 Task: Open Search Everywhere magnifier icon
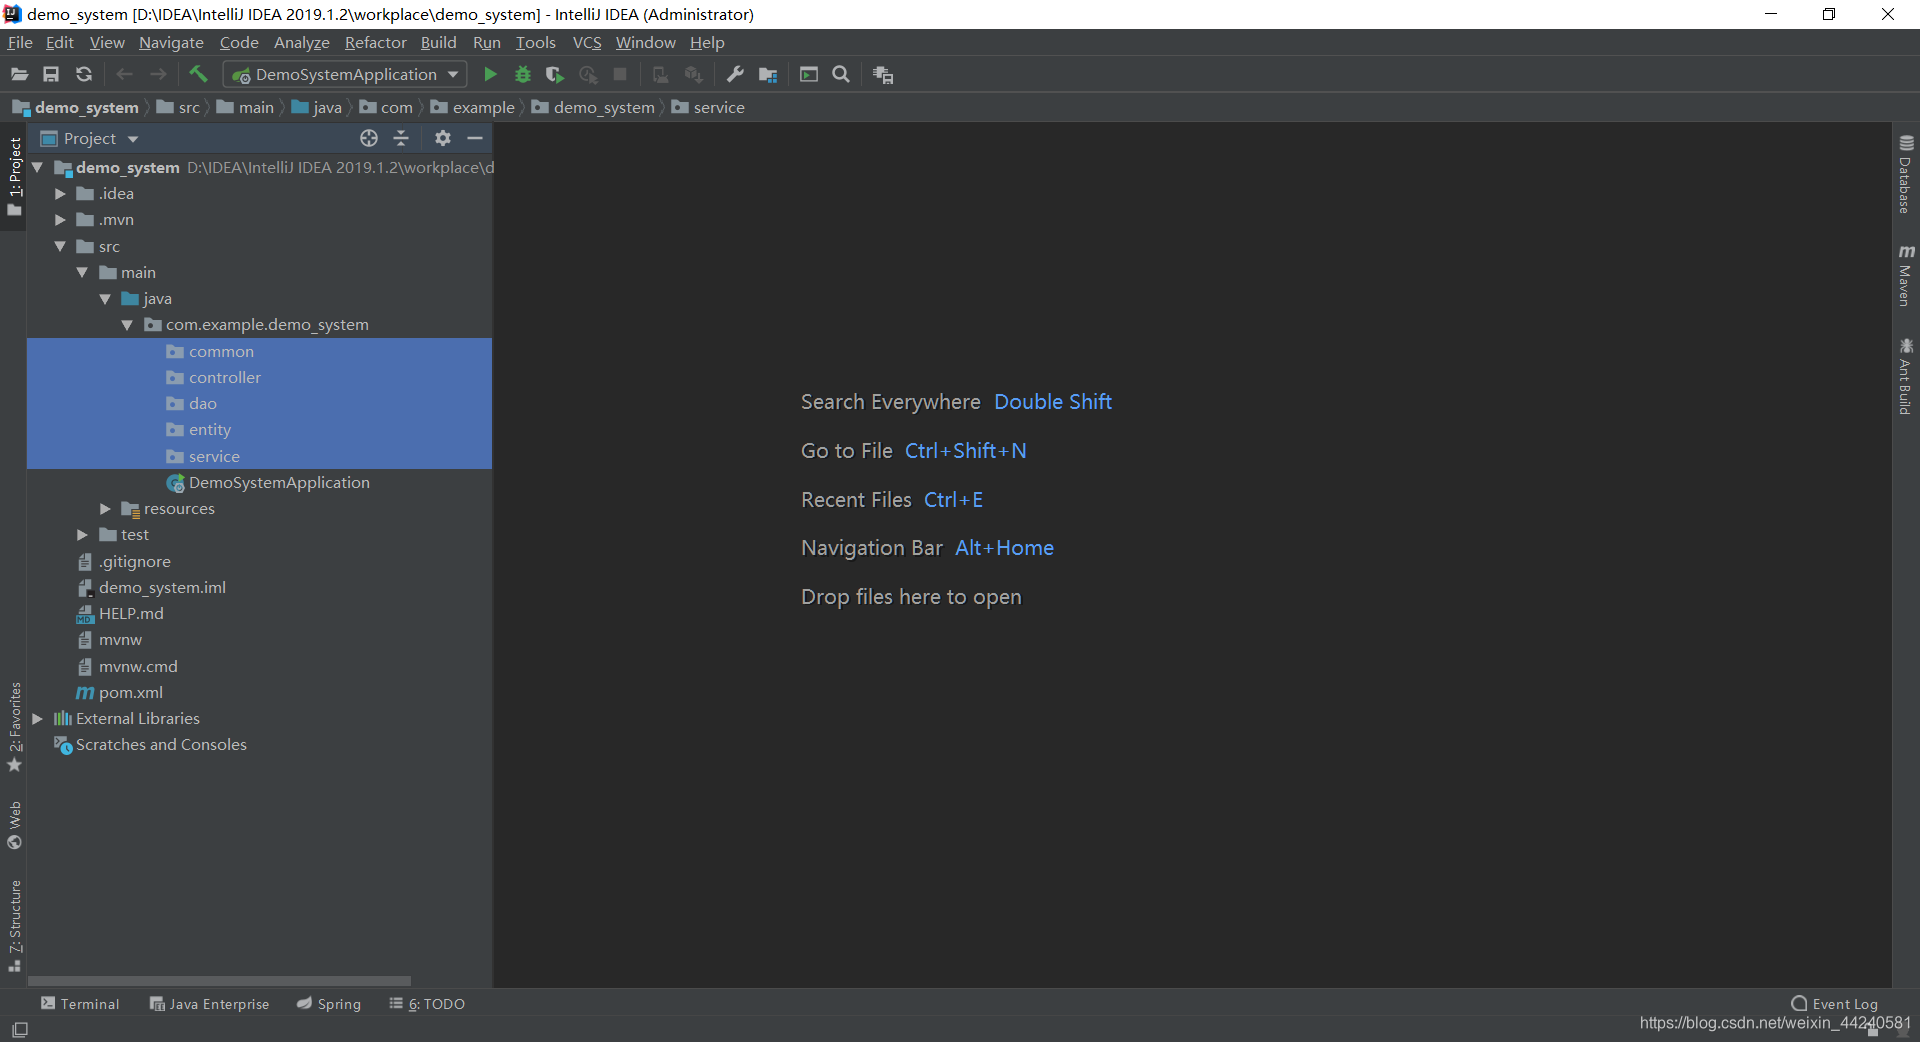point(841,74)
